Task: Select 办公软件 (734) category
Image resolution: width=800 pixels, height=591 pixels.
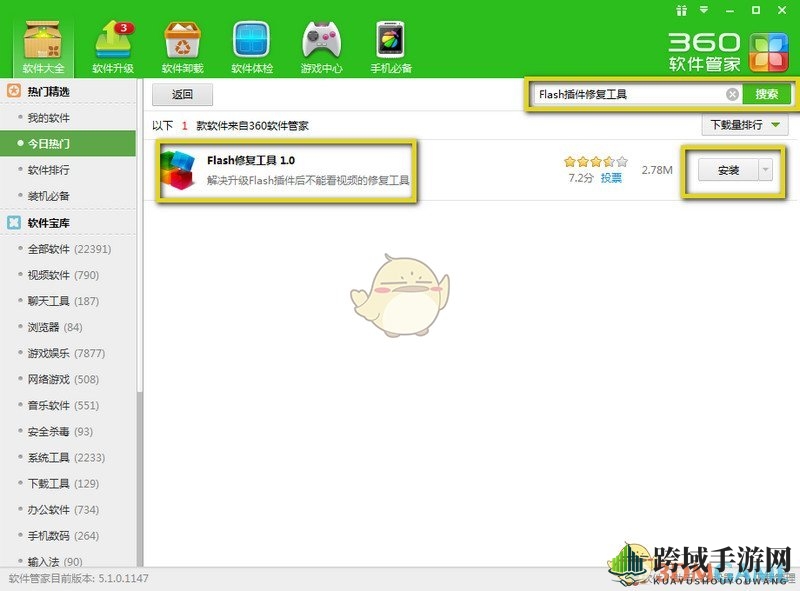Action: 68,509
